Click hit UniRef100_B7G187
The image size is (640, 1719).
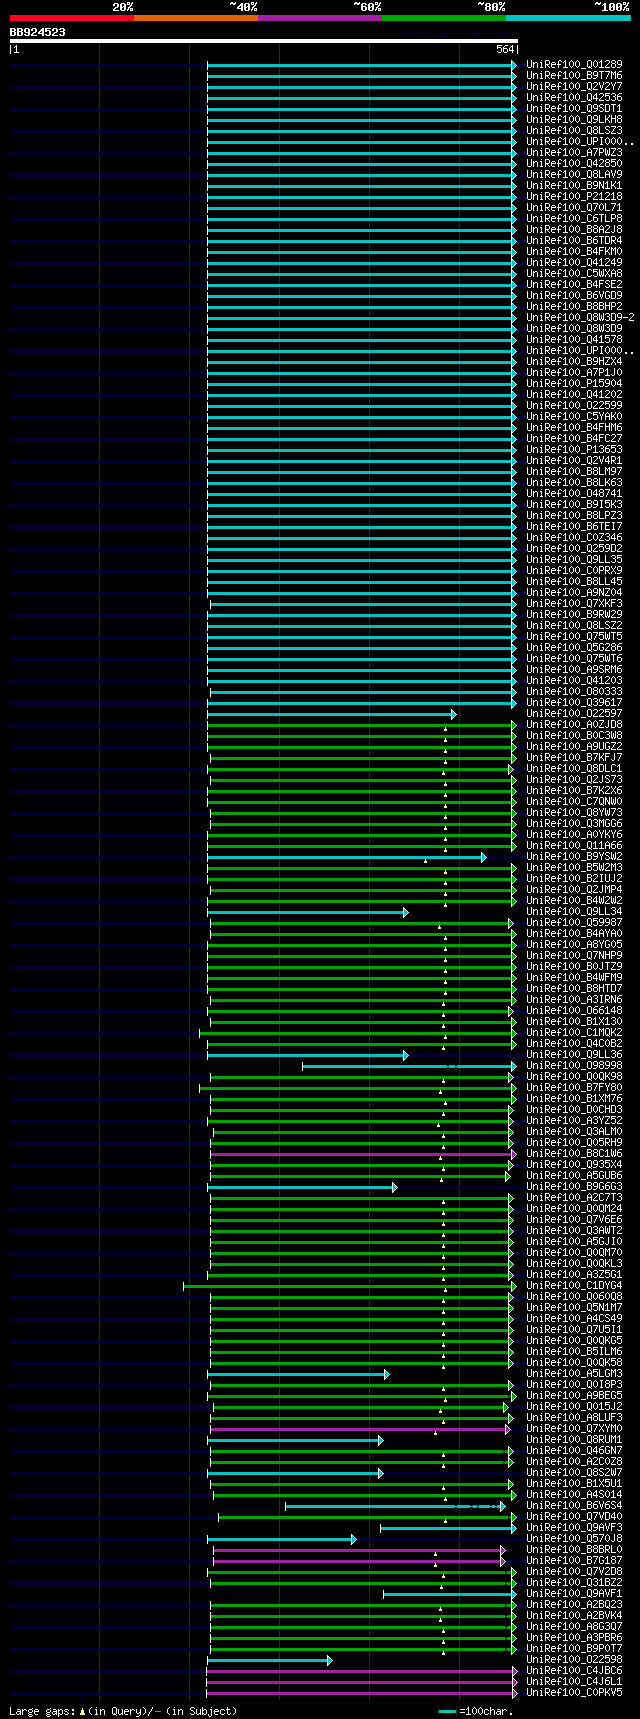[x=574, y=1561]
